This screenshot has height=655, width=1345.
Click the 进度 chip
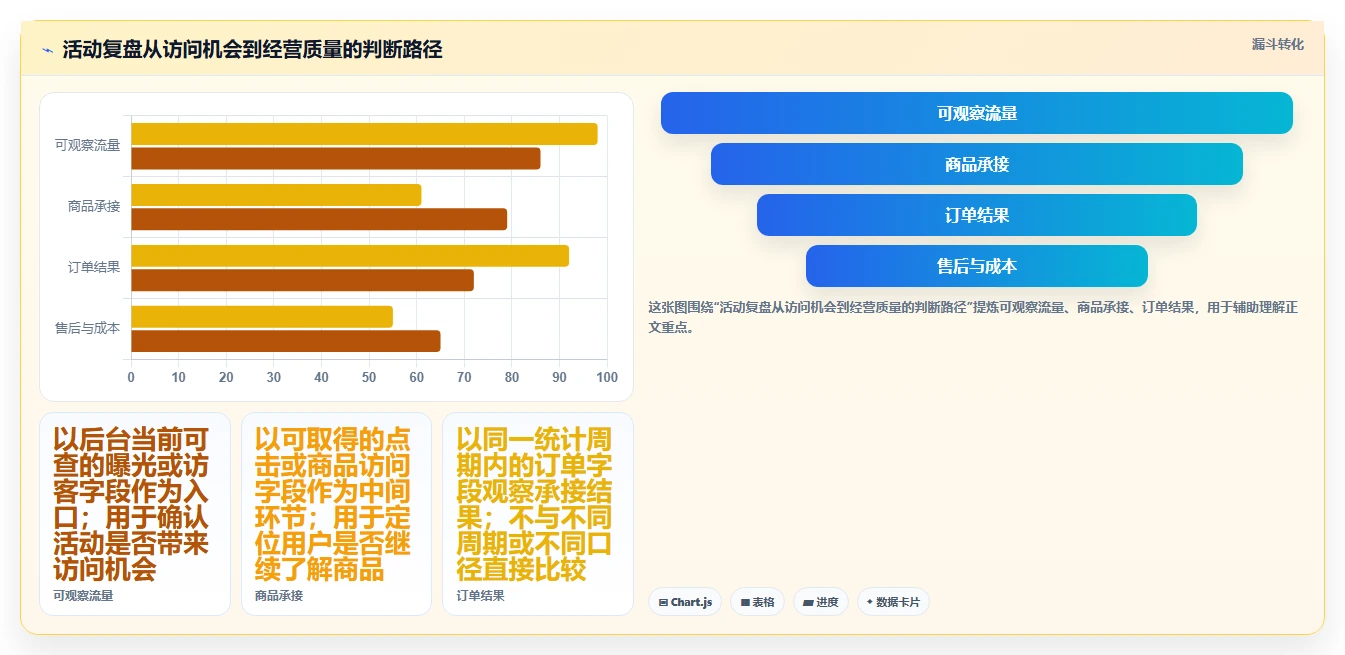click(x=821, y=602)
